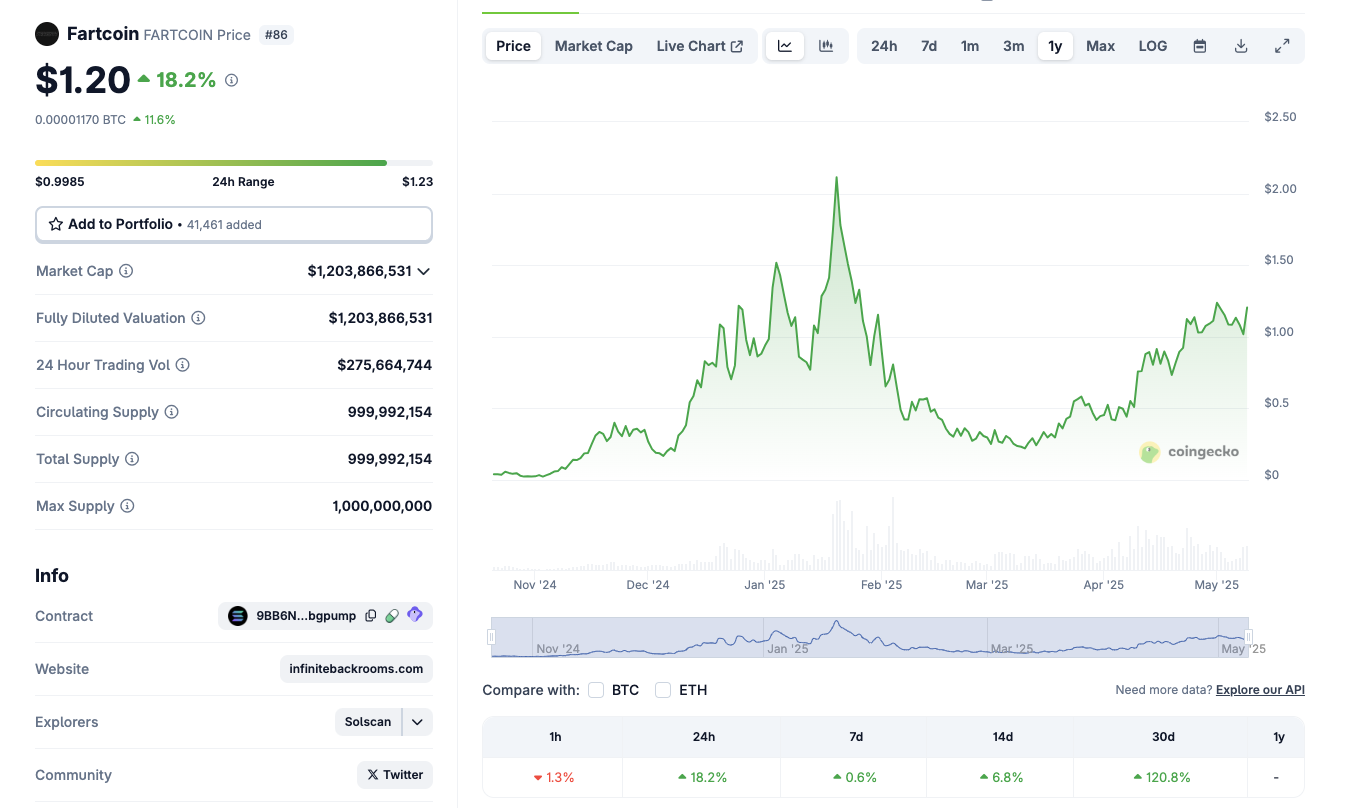
Task: Click the green pill icon in Contract row
Action: 392,616
